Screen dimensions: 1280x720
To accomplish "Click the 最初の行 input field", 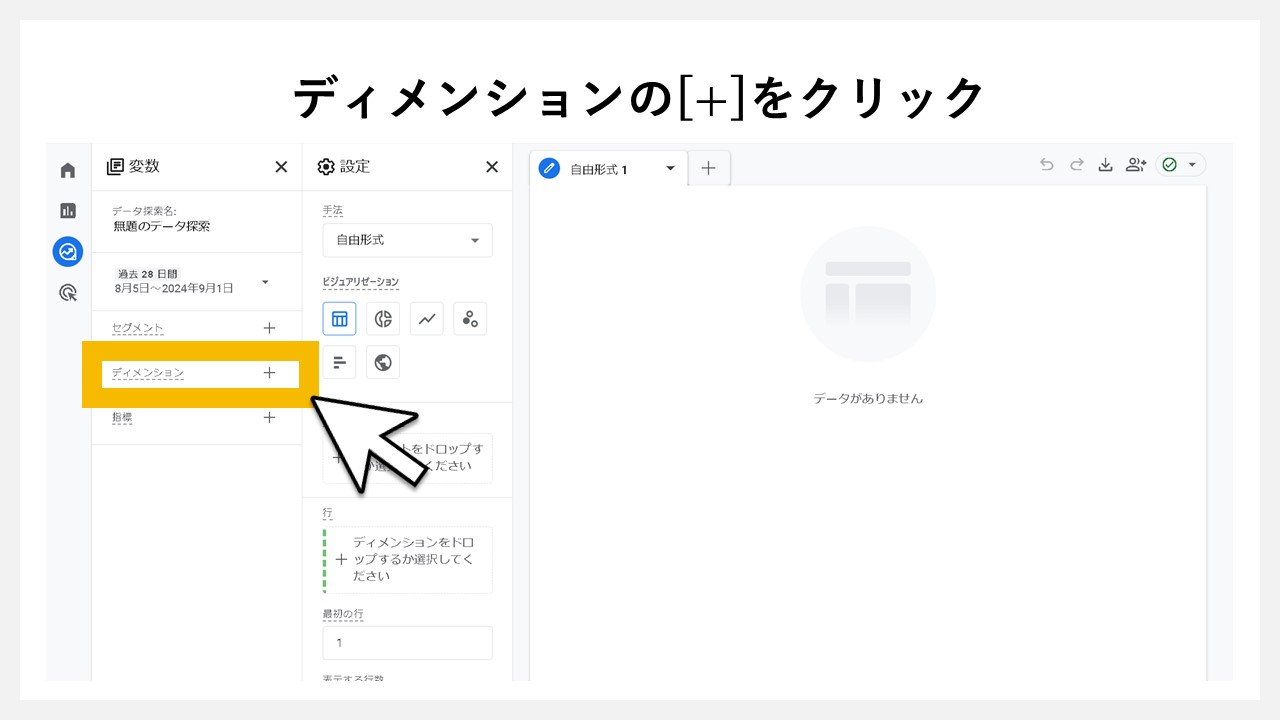I will click(407, 642).
